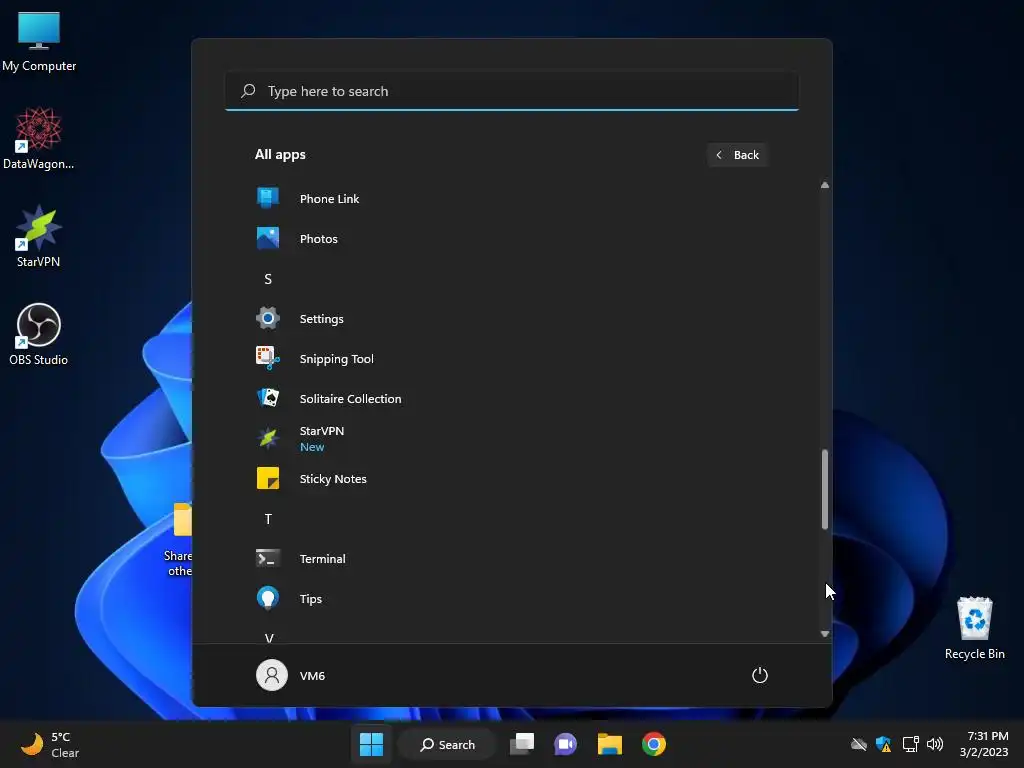The height and width of the screenshot is (768, 1024).
Task: Click the app list scrollbar thumb
Action: click(825, 489)
